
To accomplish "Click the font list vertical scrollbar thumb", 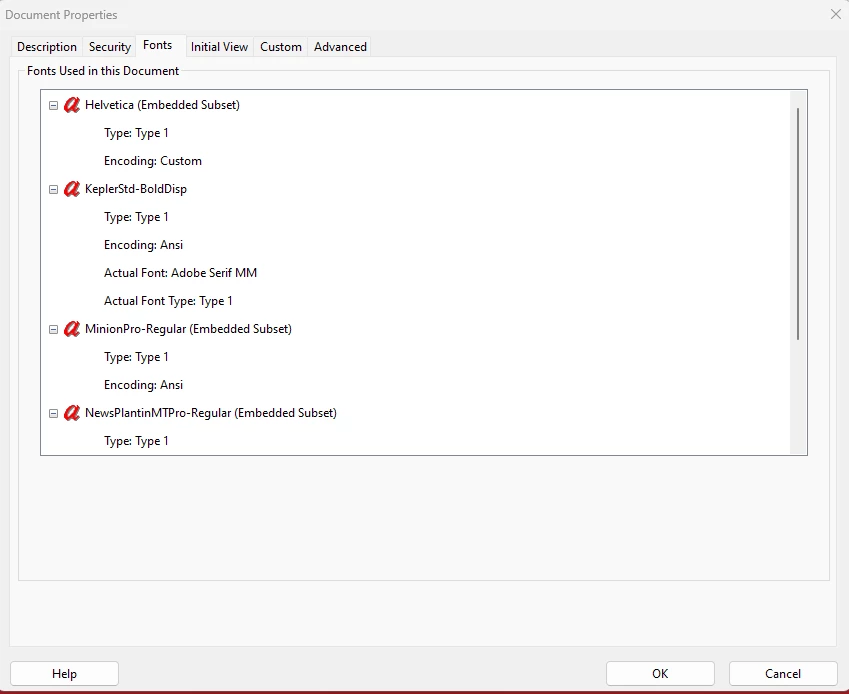I will tap(798, 224).
